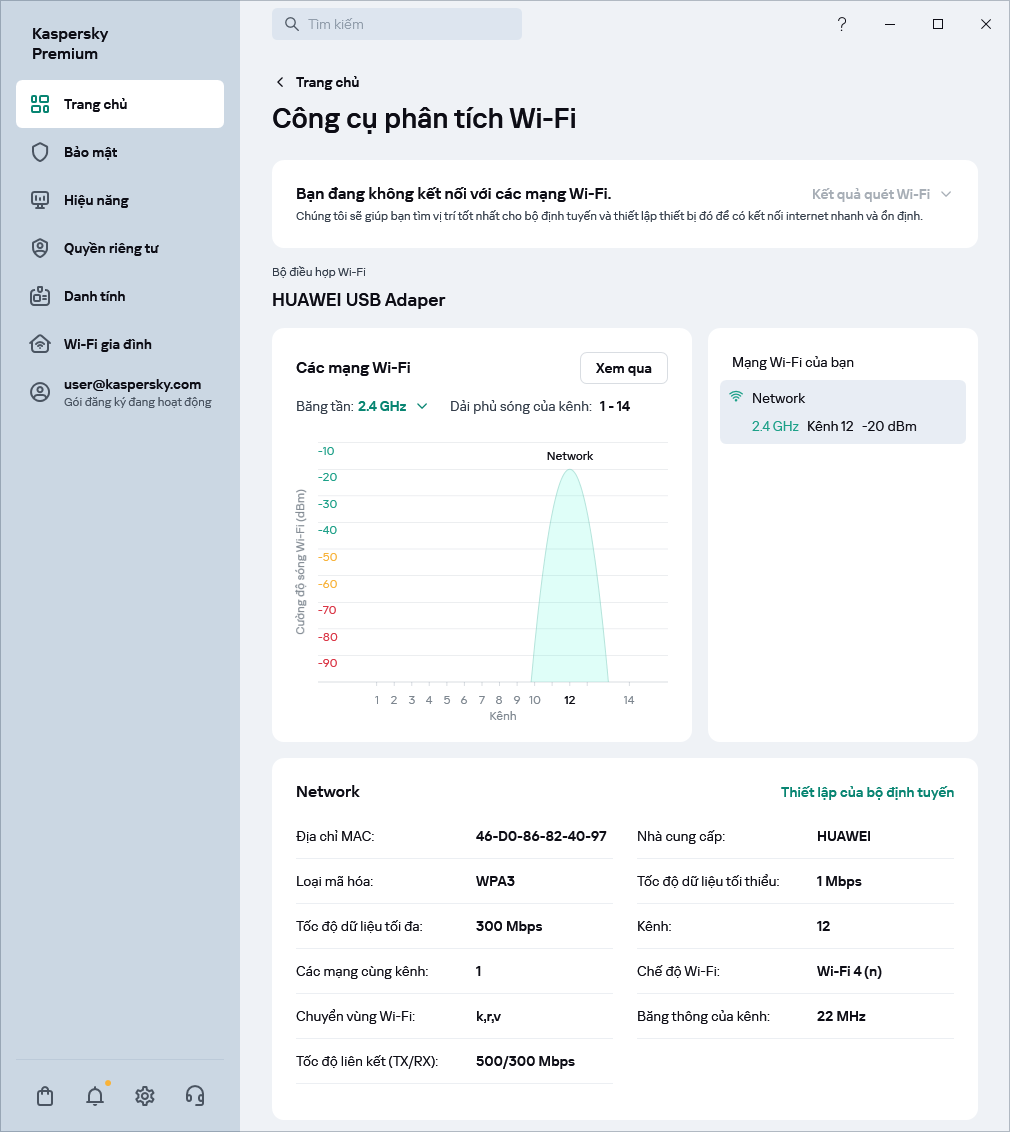Click the help question mark icon

click(x=842, y=24)
